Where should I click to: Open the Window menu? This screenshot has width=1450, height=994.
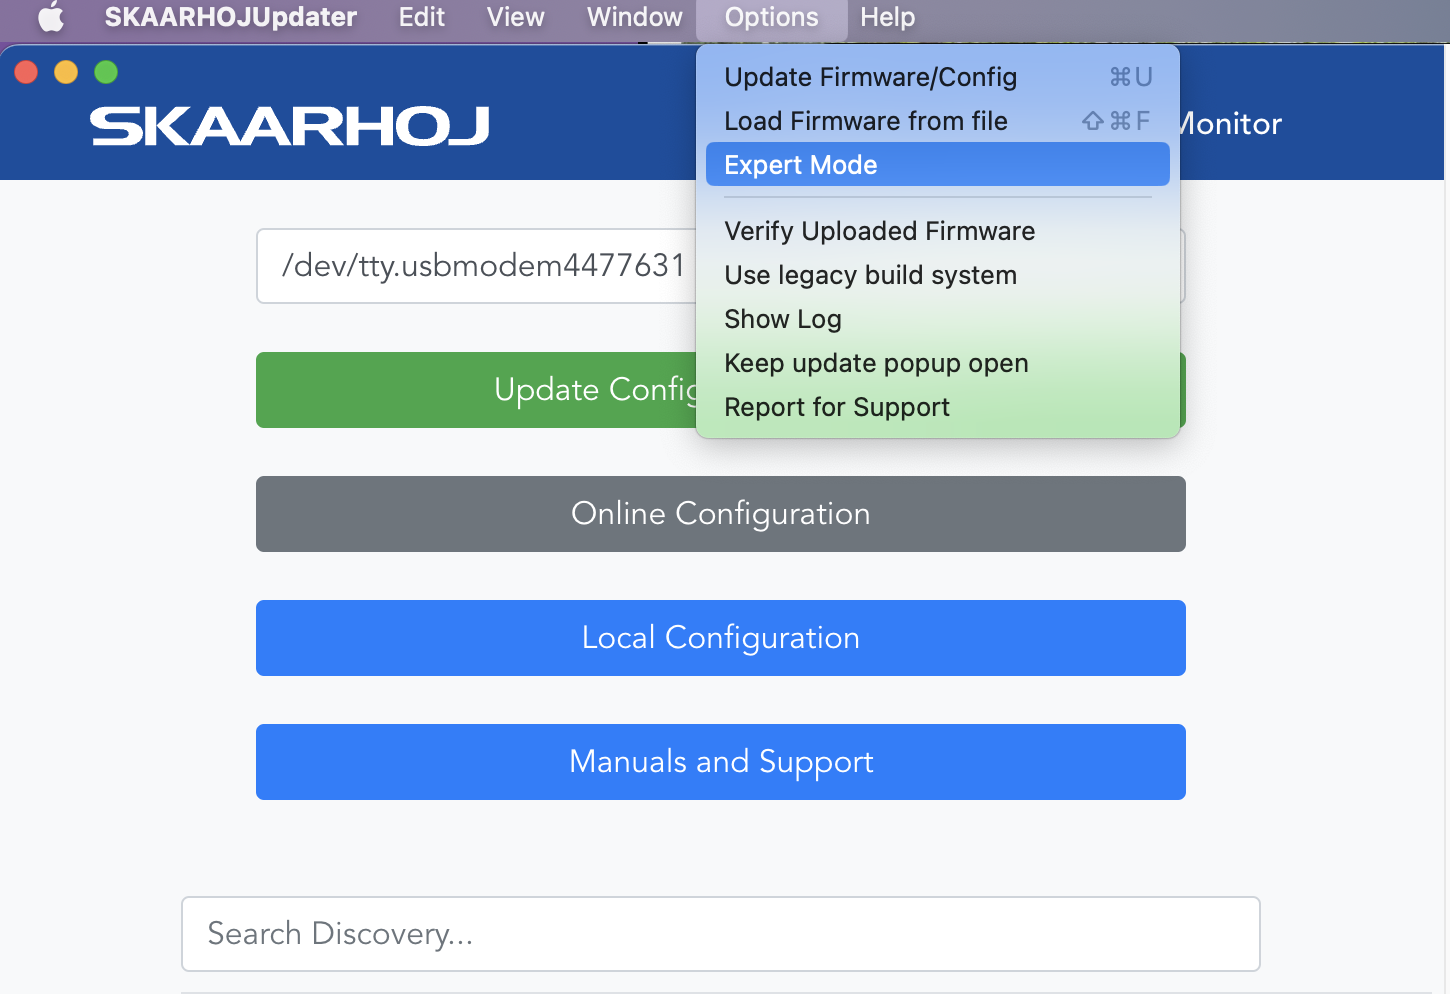tap(634, 17)
